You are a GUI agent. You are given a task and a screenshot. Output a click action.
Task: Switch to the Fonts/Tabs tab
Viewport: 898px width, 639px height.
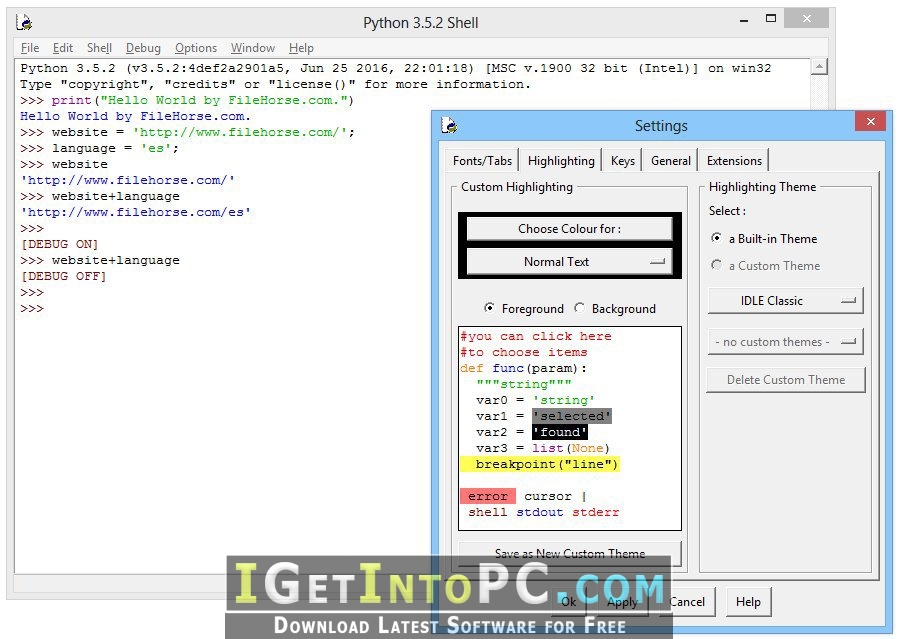(482, 161)
